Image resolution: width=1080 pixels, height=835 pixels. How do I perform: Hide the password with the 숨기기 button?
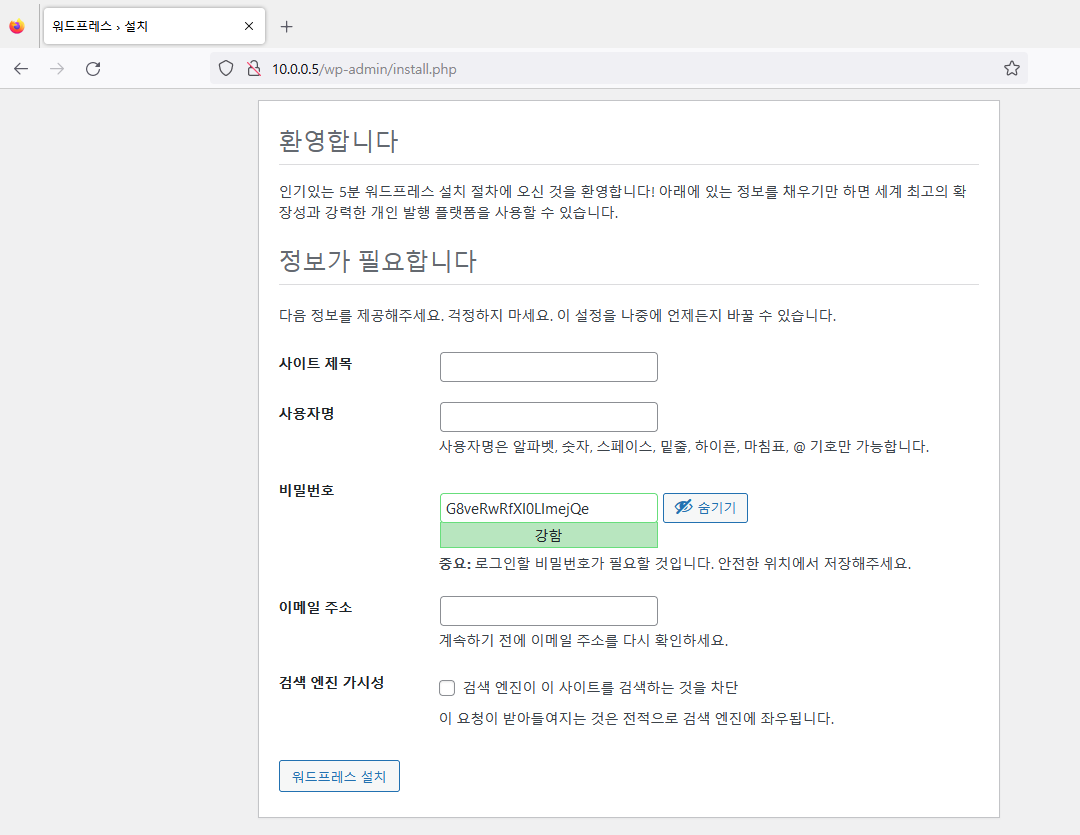[705, 508]
